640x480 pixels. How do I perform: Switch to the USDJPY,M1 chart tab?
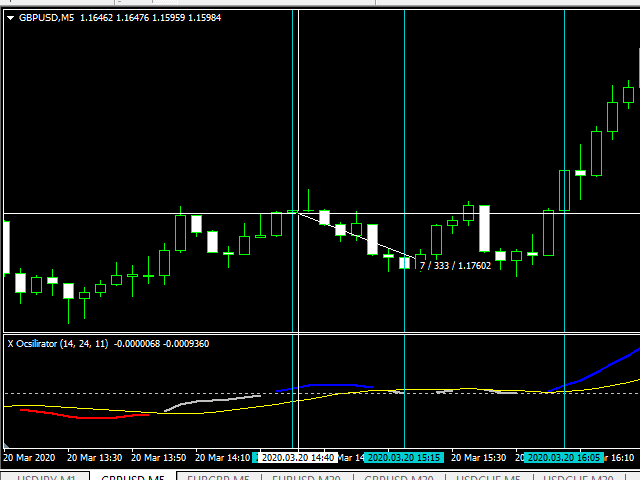(46, 477)
